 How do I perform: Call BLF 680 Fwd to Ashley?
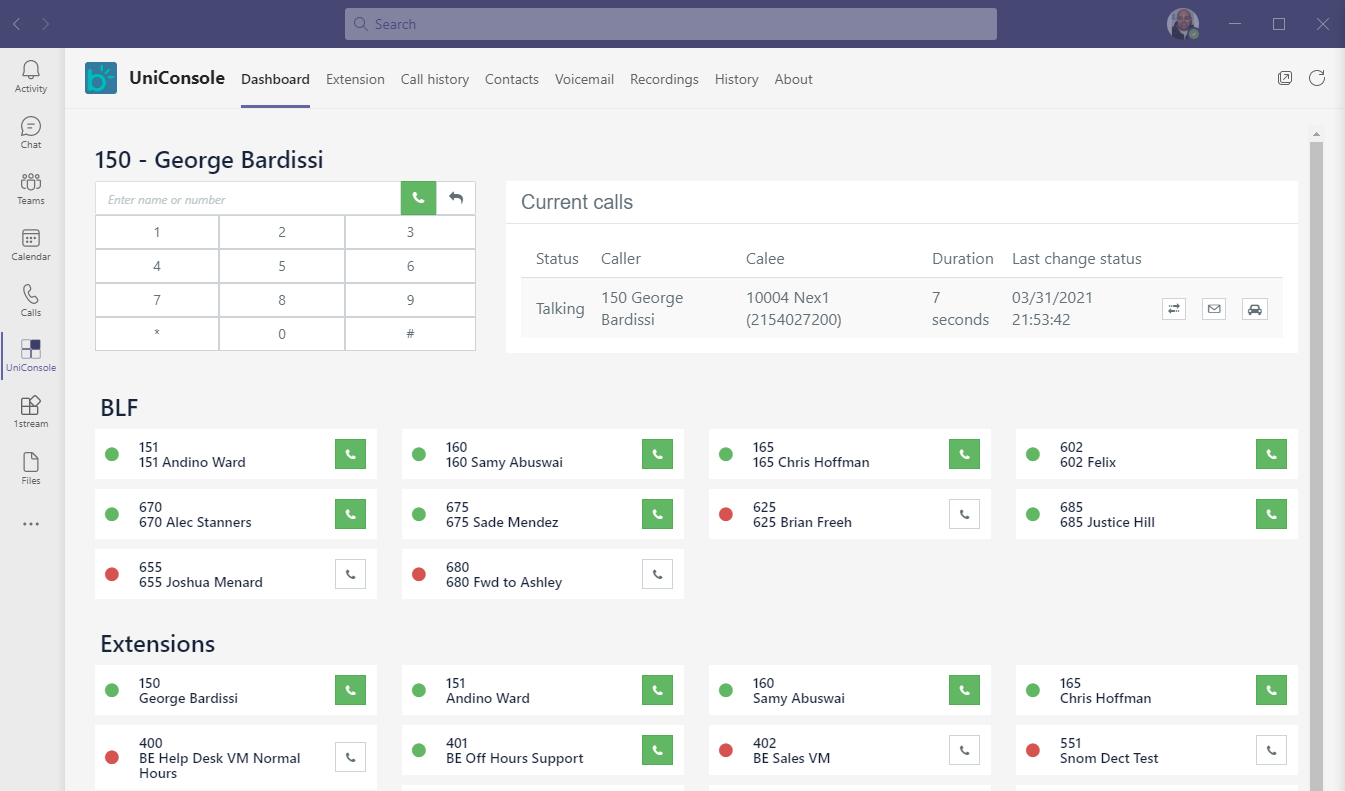[x=657, y=574]
